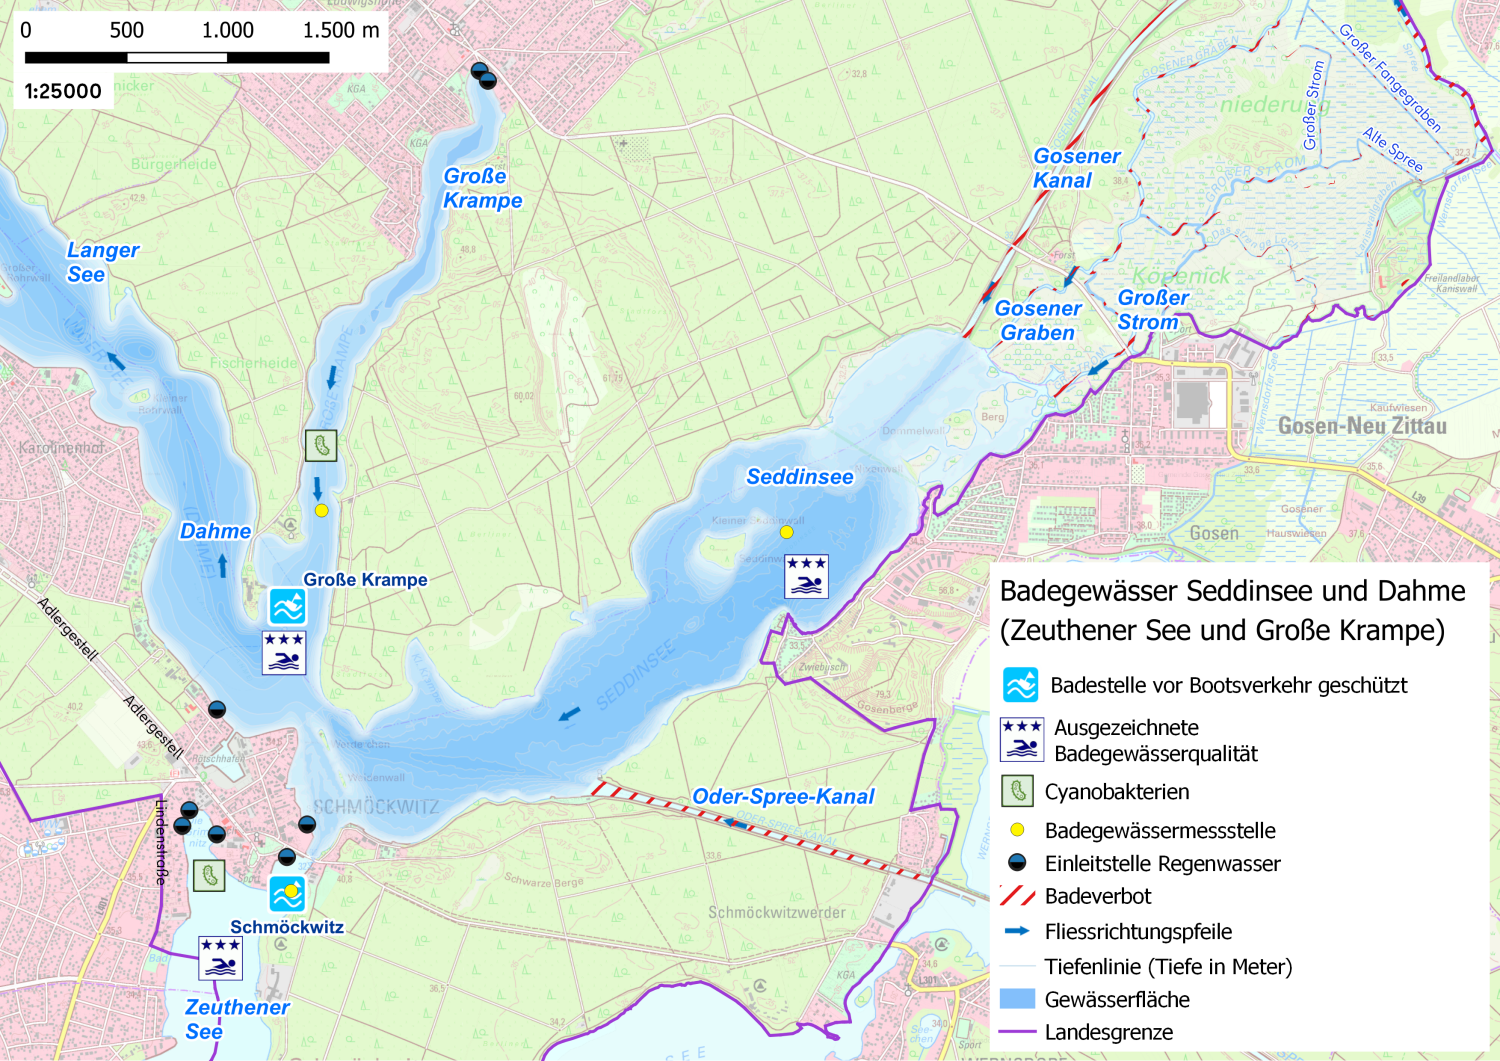Click the Fischerheide forest label
This screenshot has height=1061, width=1500.
pos(253,363)
